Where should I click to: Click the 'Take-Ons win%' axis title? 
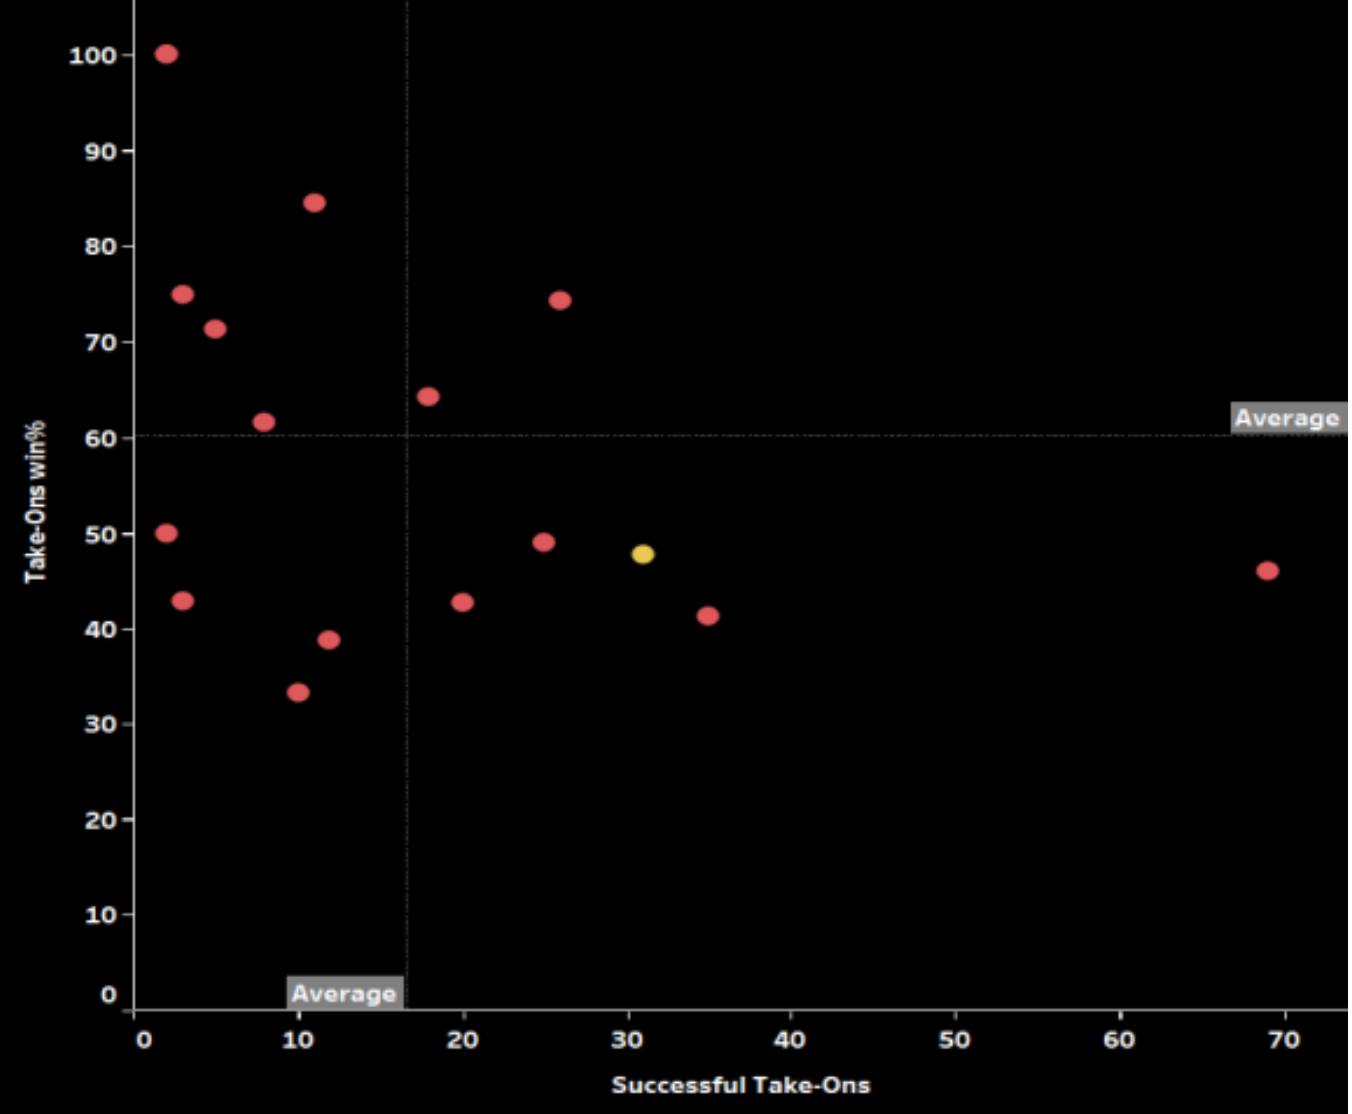pos(36,501)
